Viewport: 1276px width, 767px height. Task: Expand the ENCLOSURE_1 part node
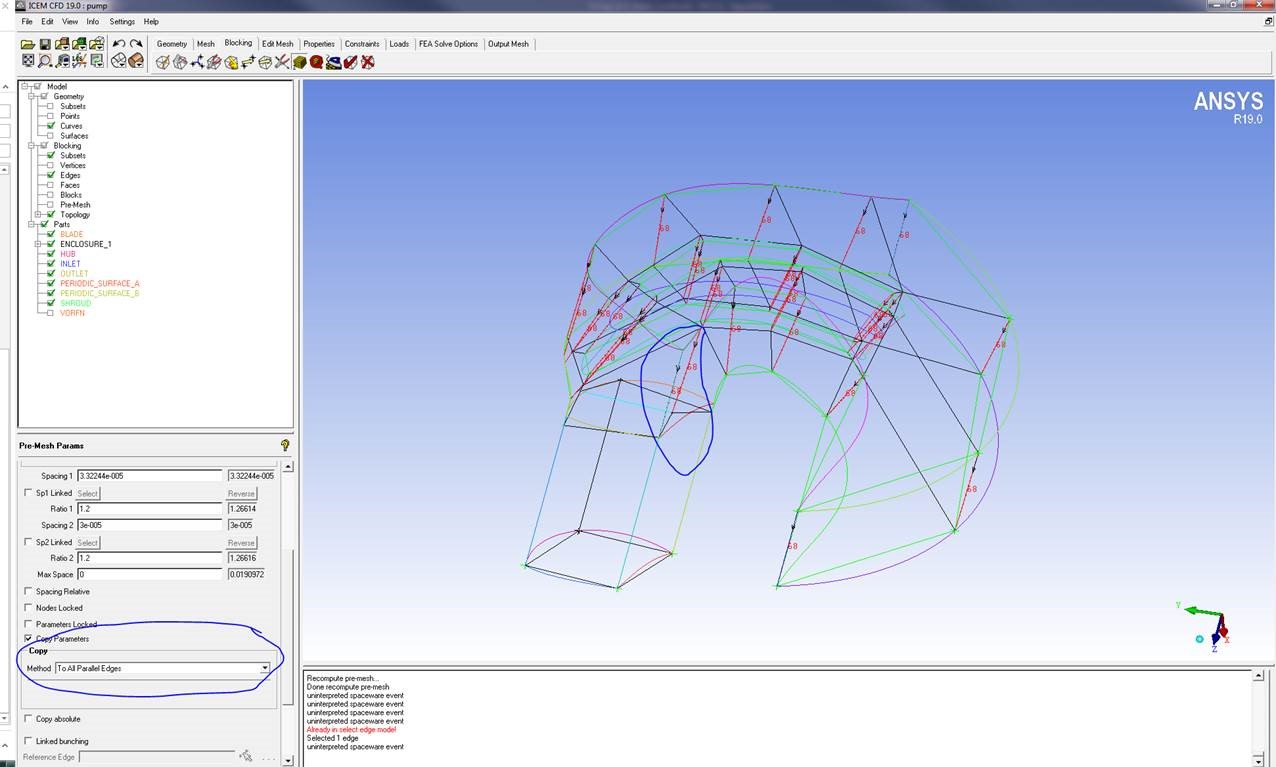pos(38,244)
